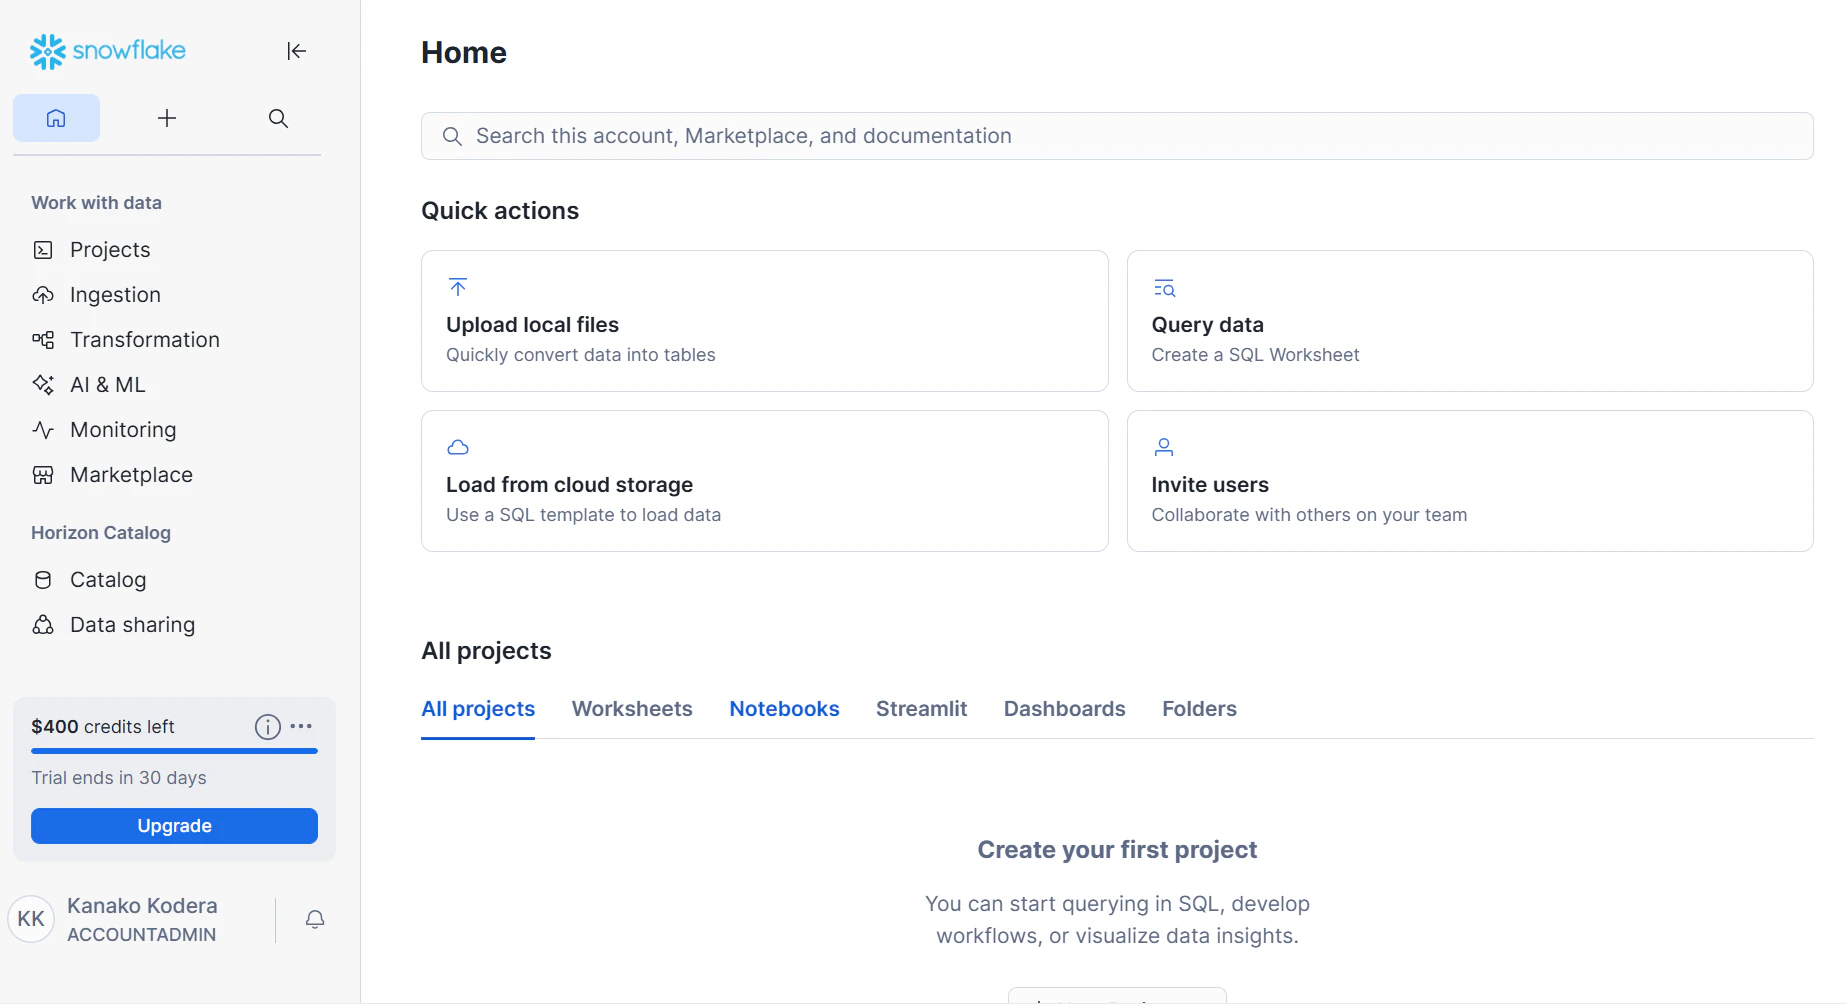Expand the Projects section in sidebar
Screen dimensions: 1847x1004
coord(110,250)
